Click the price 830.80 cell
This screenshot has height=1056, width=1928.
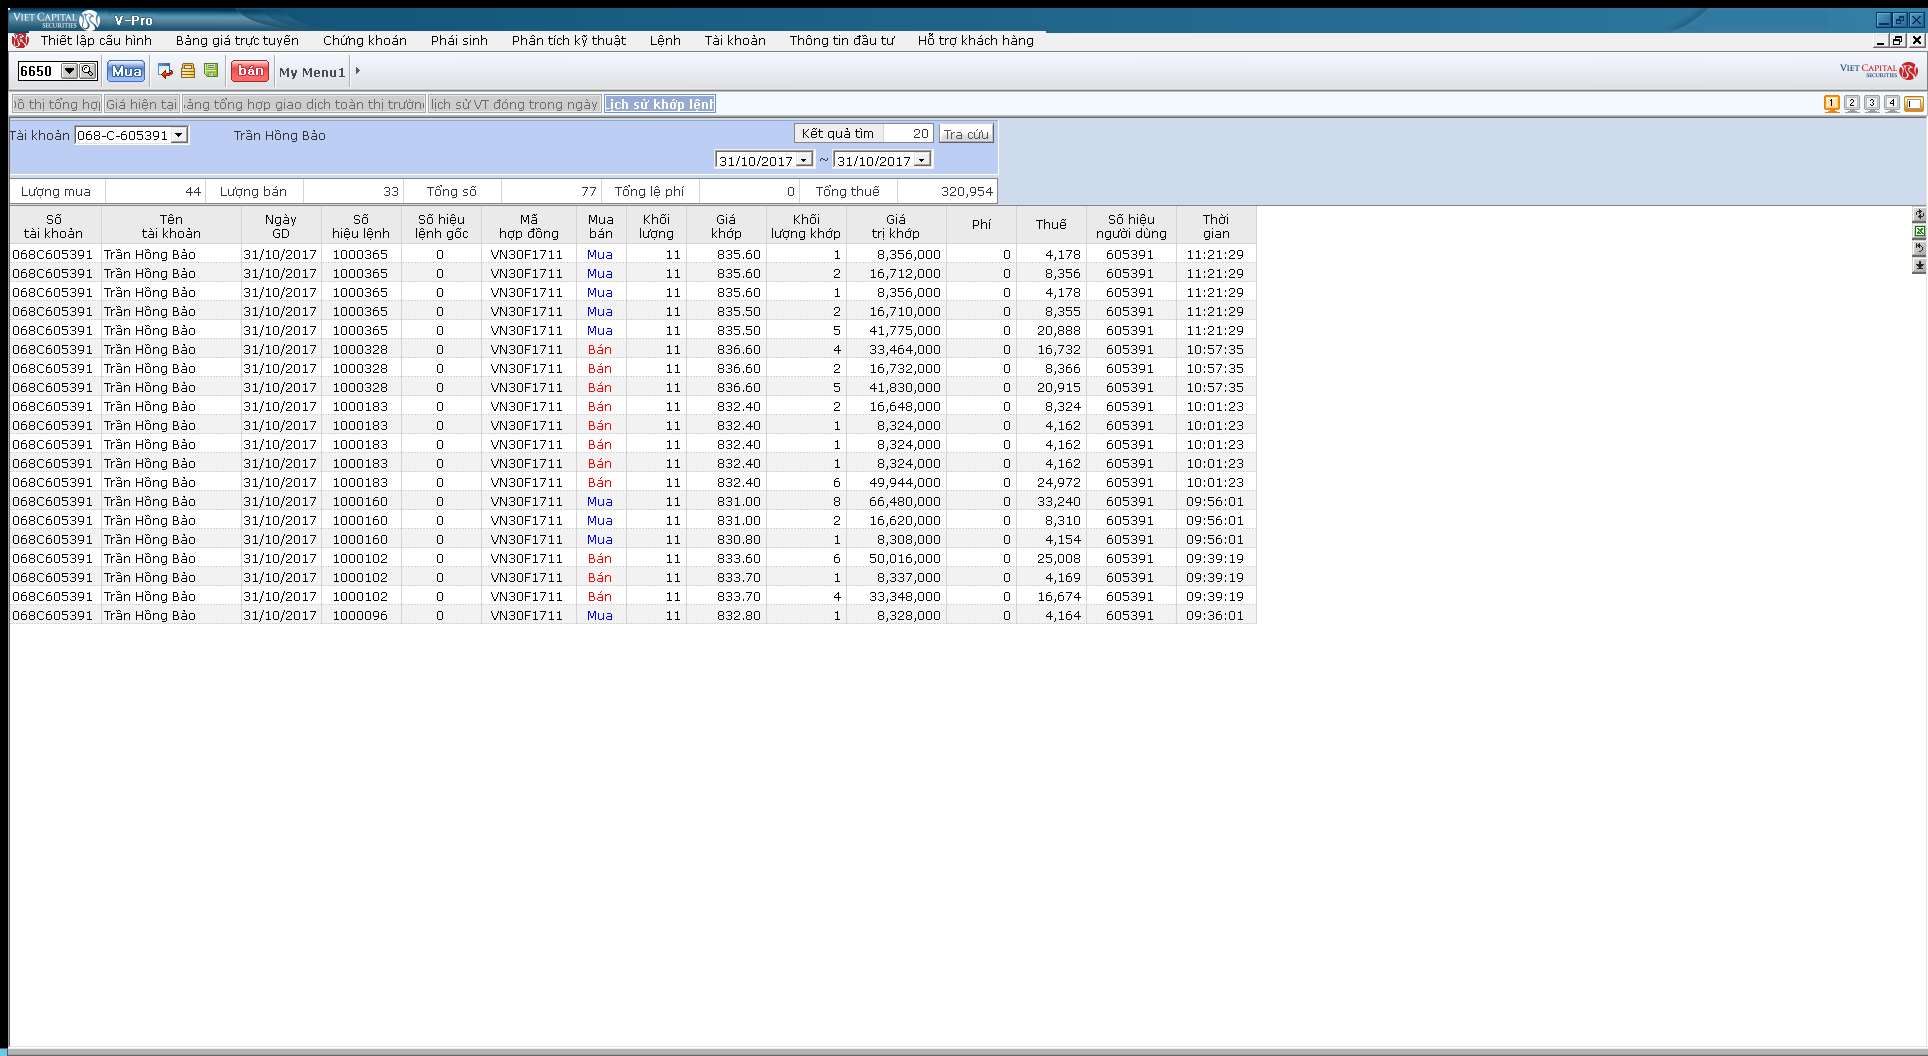pyautogui.click(x=726, y=539)
